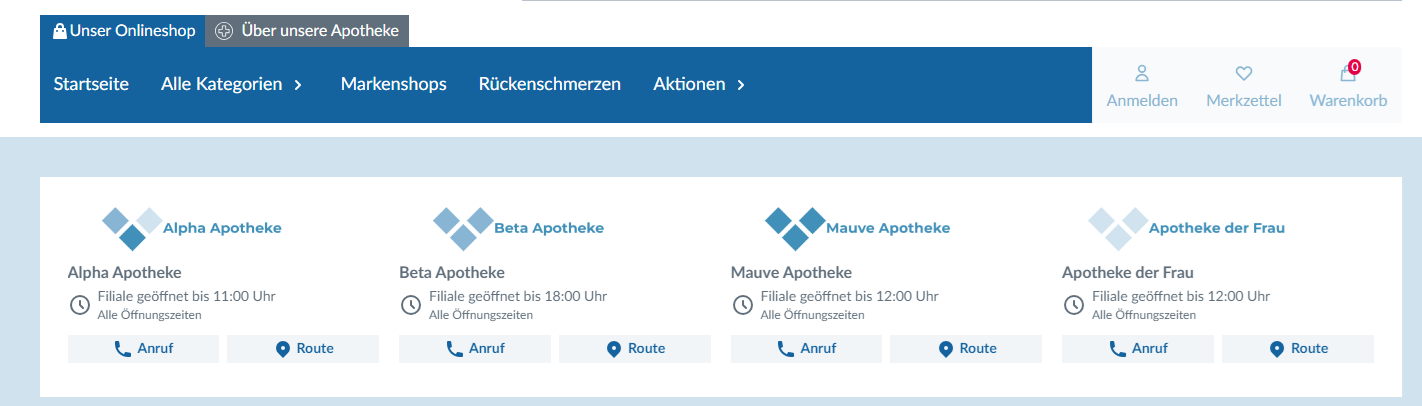Viewport: 1422px width, 406px height.
Task: Call Apotheke der Frau via Anruf
Action: coord(1137,349)
